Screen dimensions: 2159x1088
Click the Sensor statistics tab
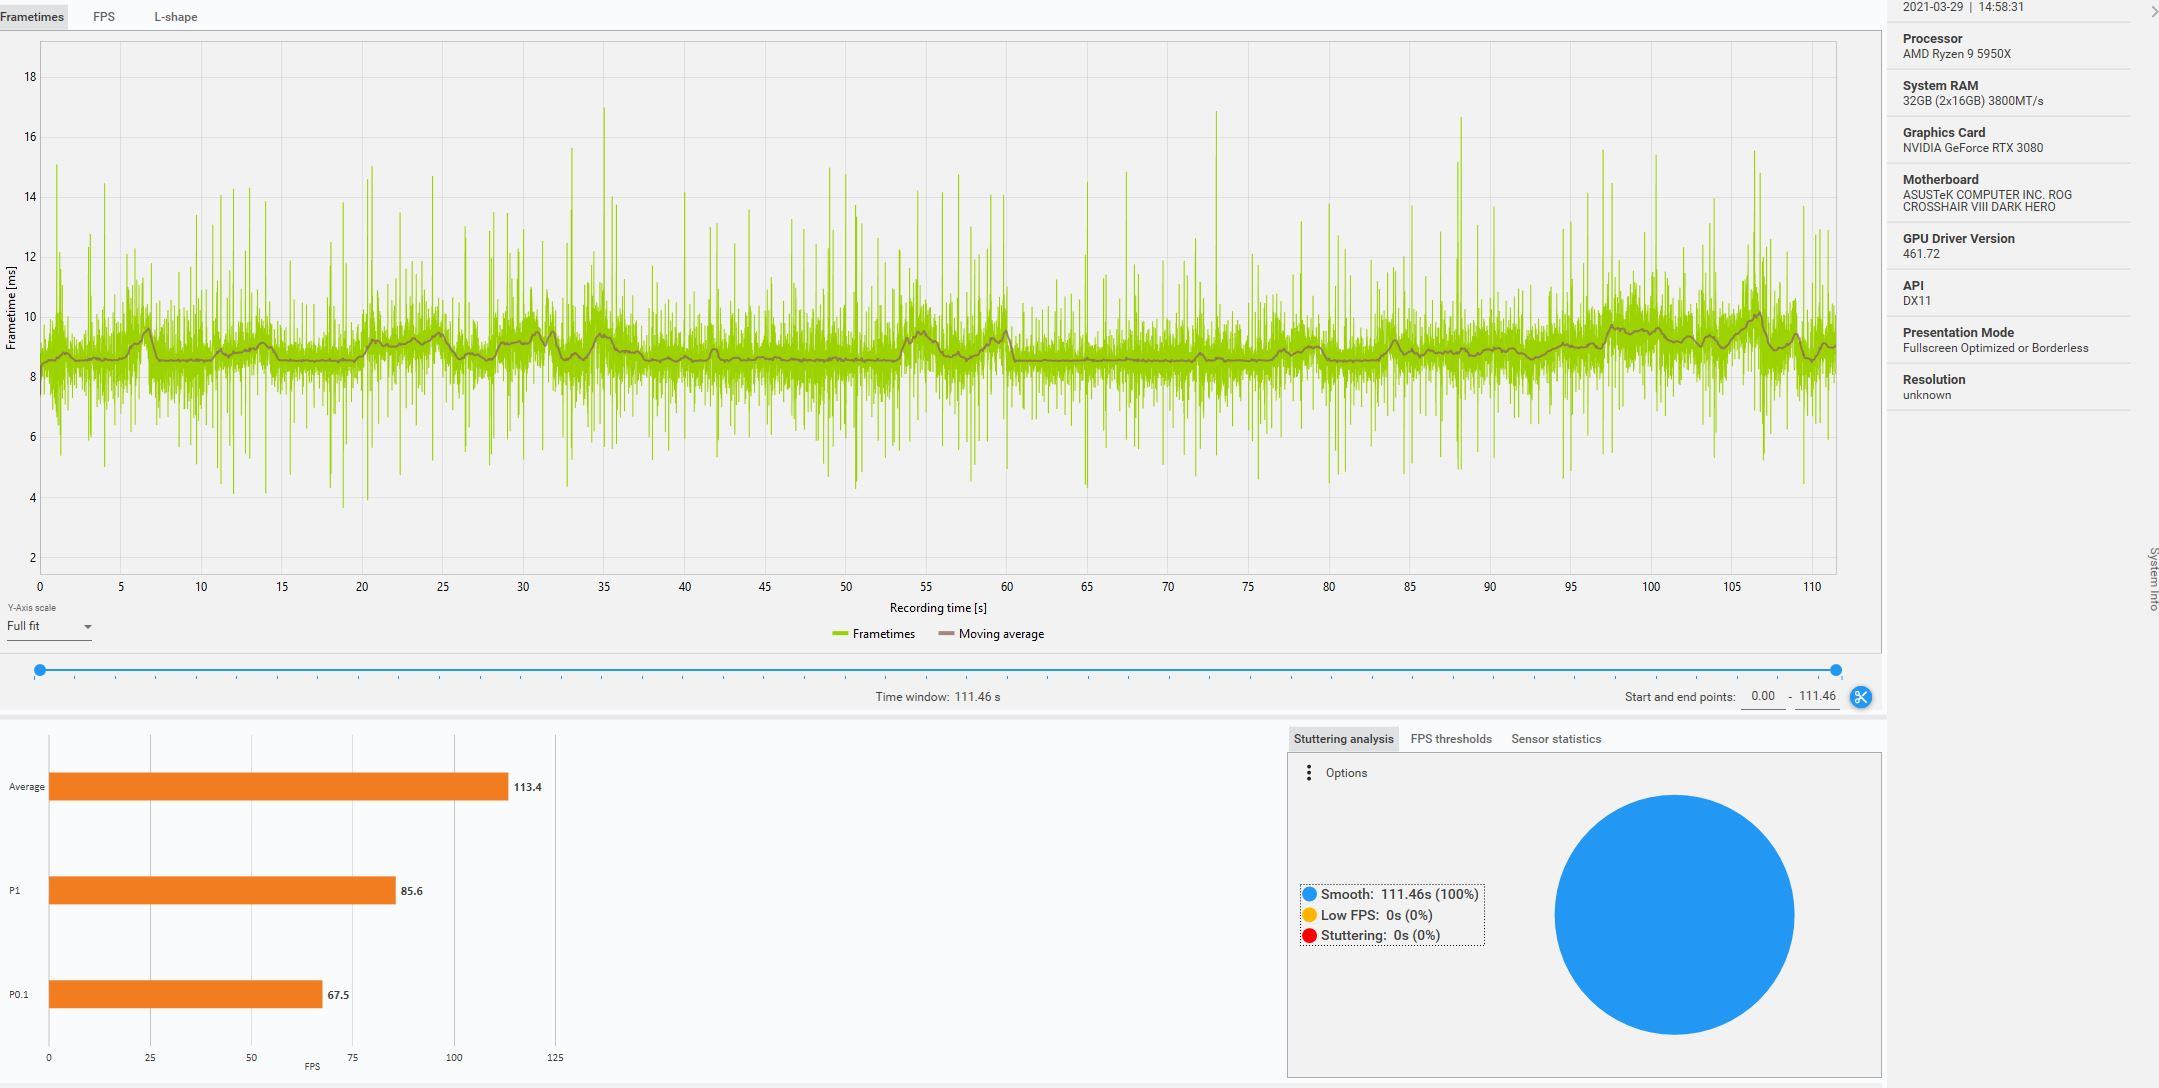(x=1557, y=738)
